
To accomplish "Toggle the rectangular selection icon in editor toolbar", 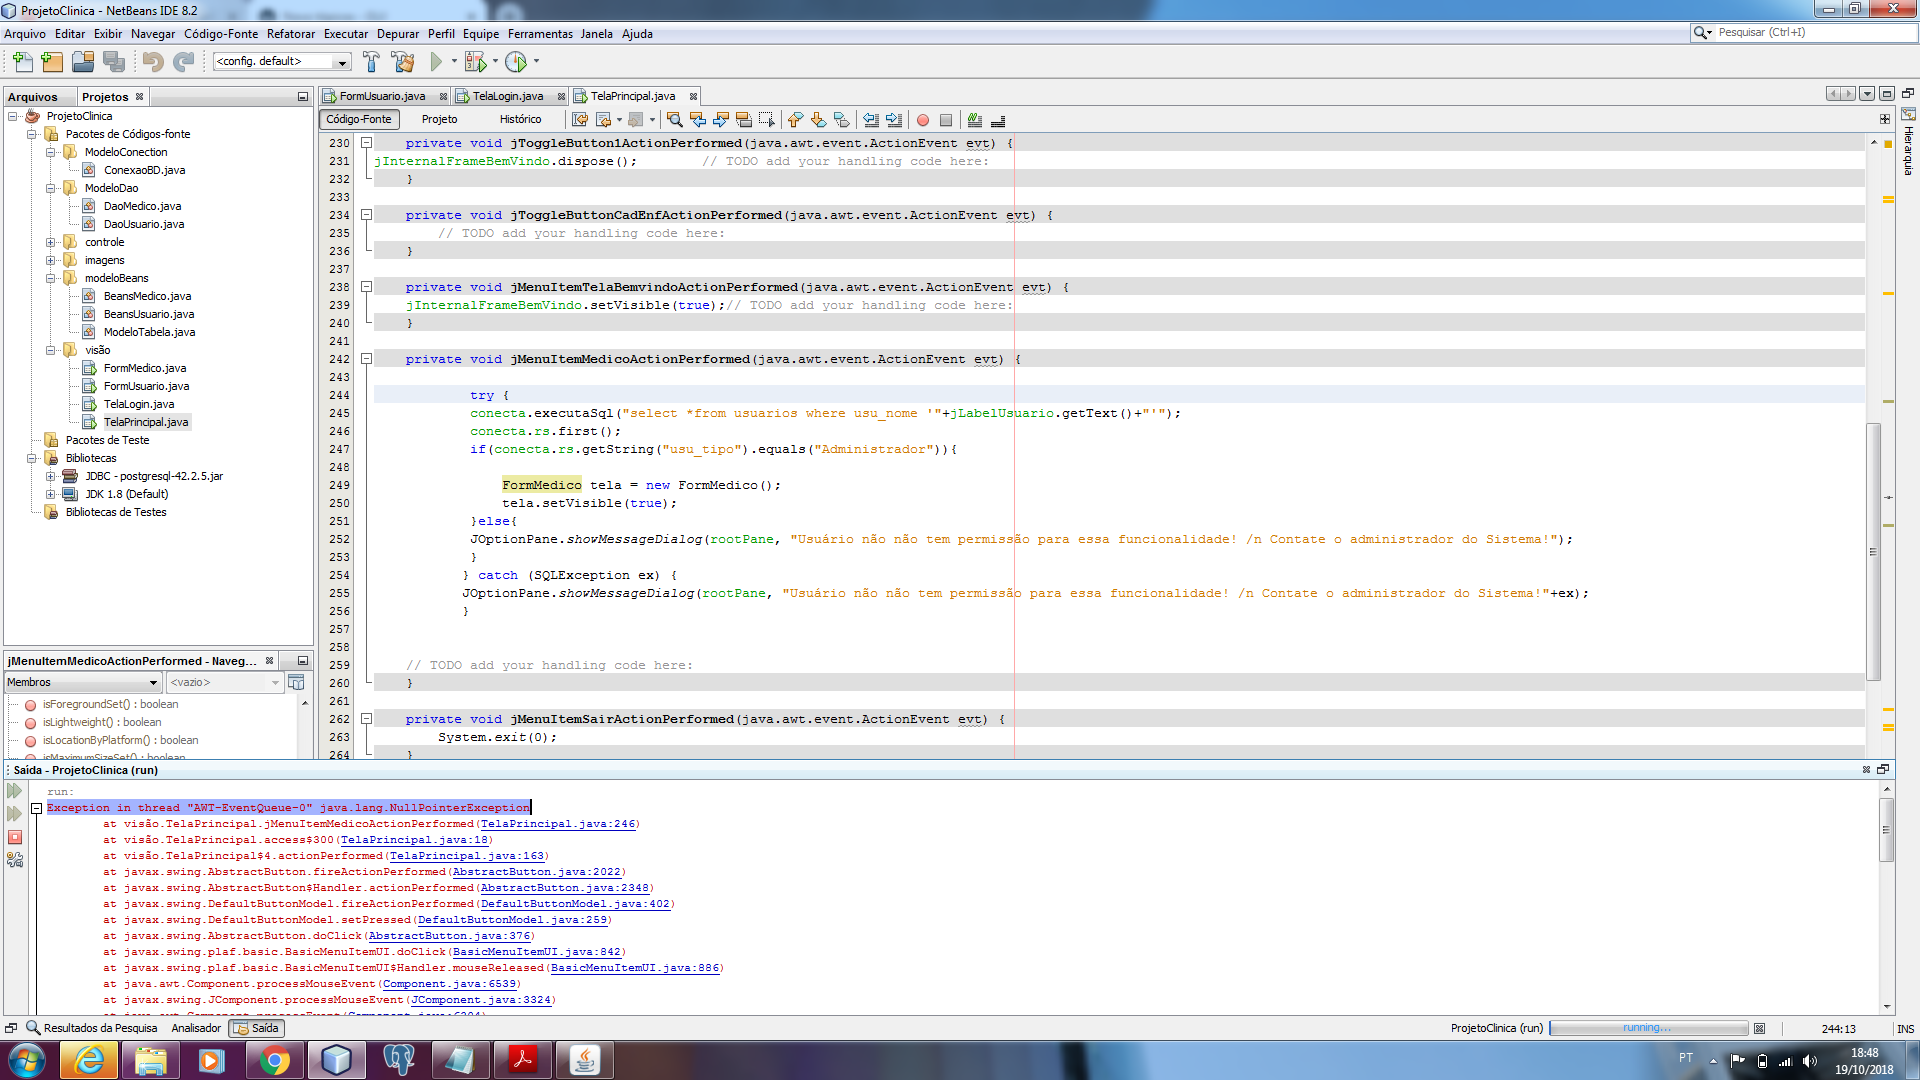I will (767, 120).
